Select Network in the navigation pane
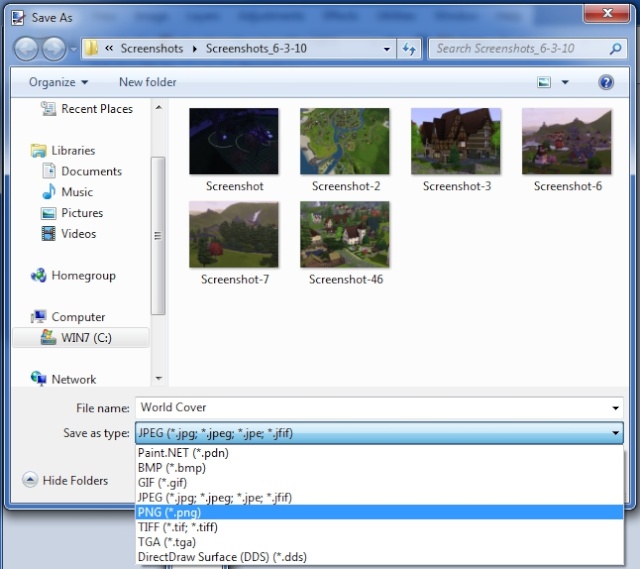The width and height of the screenshot is (640, 569). click(73, 379)
